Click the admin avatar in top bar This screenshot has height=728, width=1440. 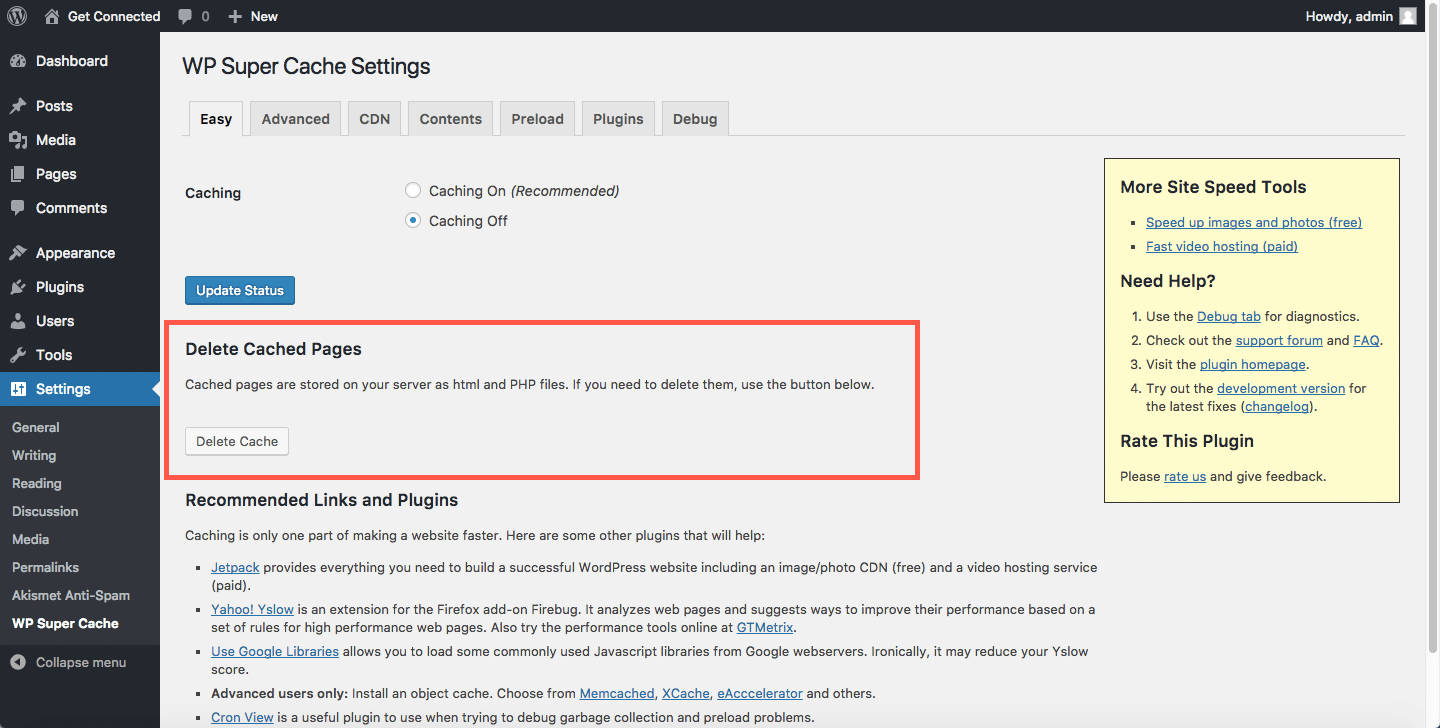coord(1407,16)
